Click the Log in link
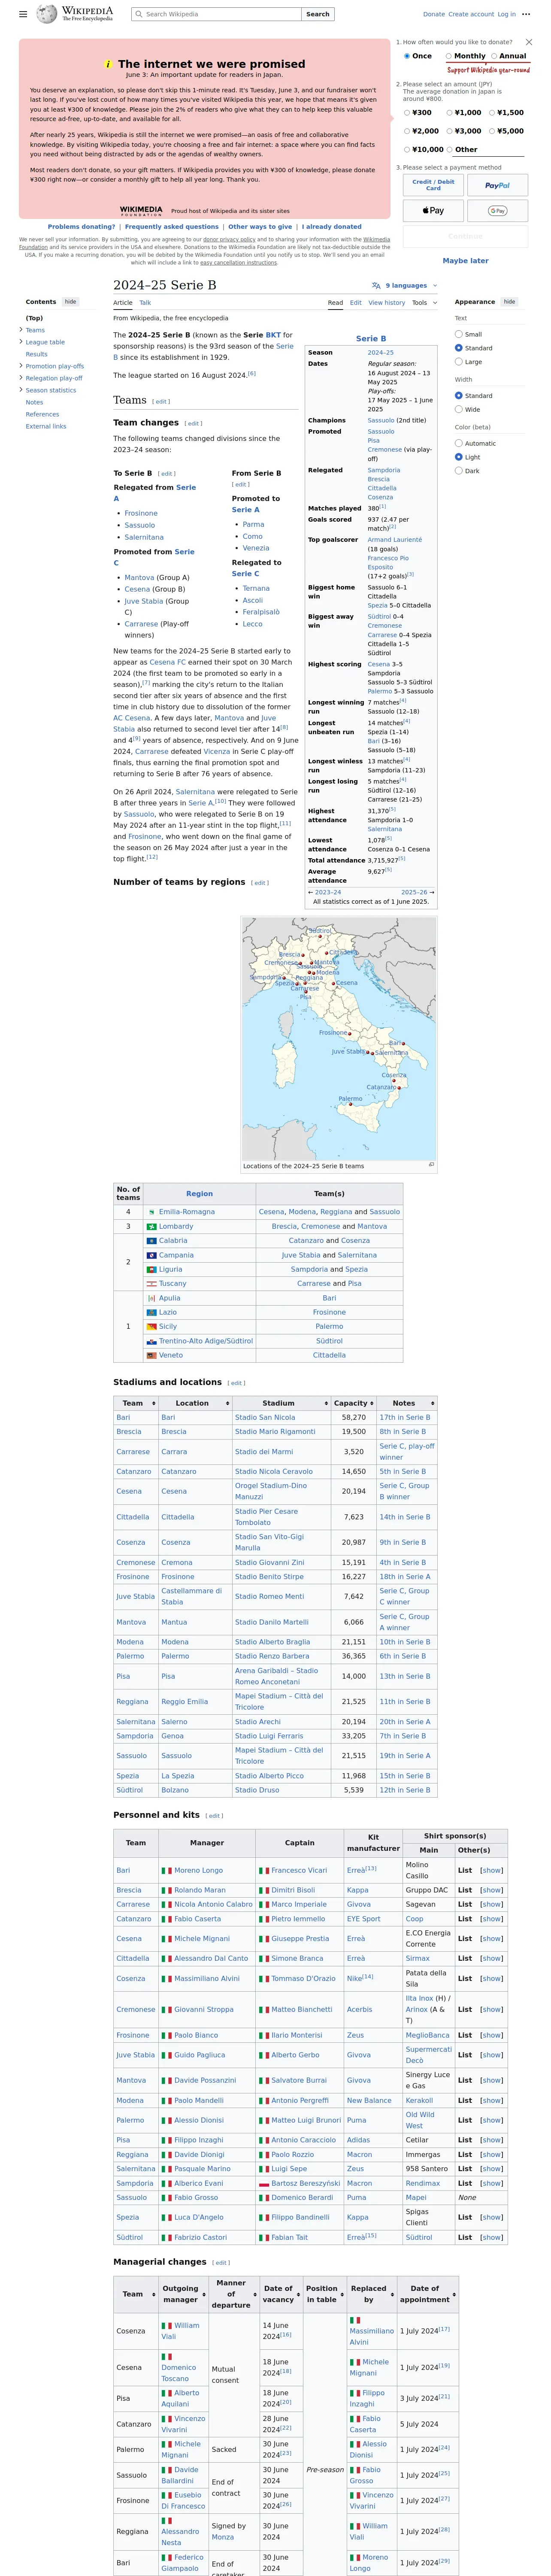This screenshot has height=2576, width=551. [506, 14]
